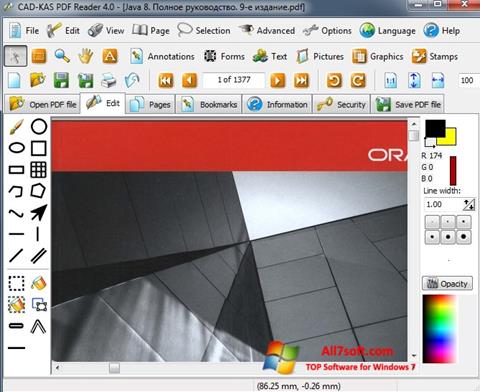Click the new blank document icon

coord(14,80)
